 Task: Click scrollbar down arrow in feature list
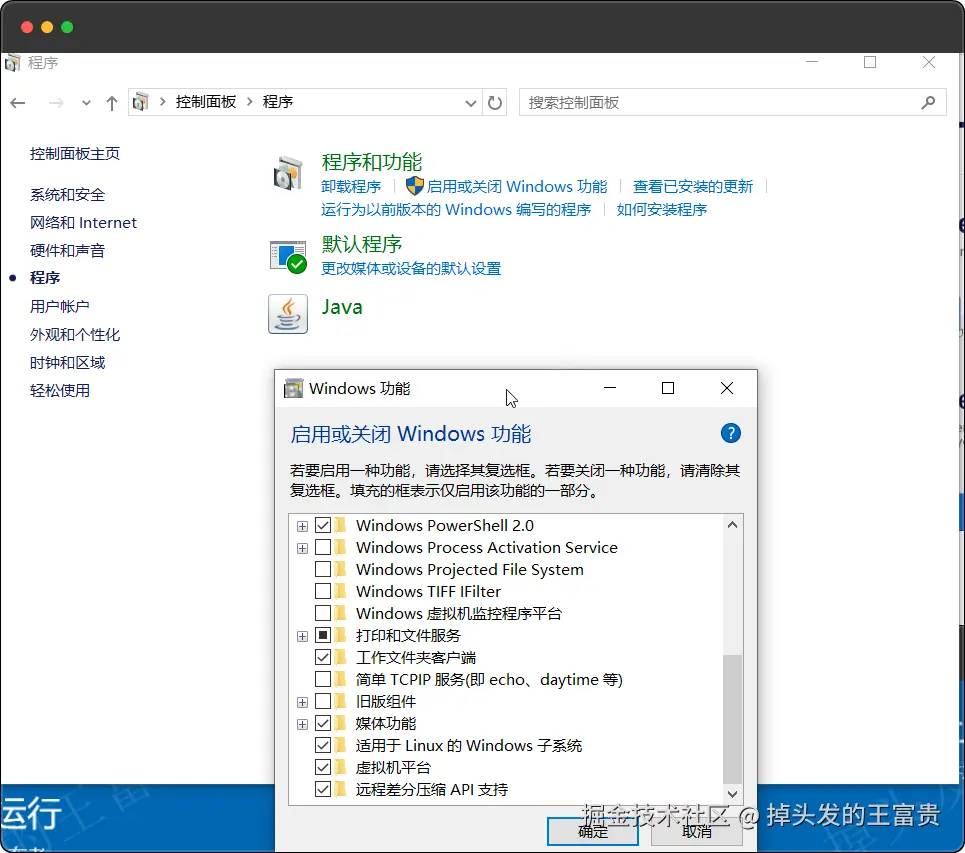(x=732, y=794)
